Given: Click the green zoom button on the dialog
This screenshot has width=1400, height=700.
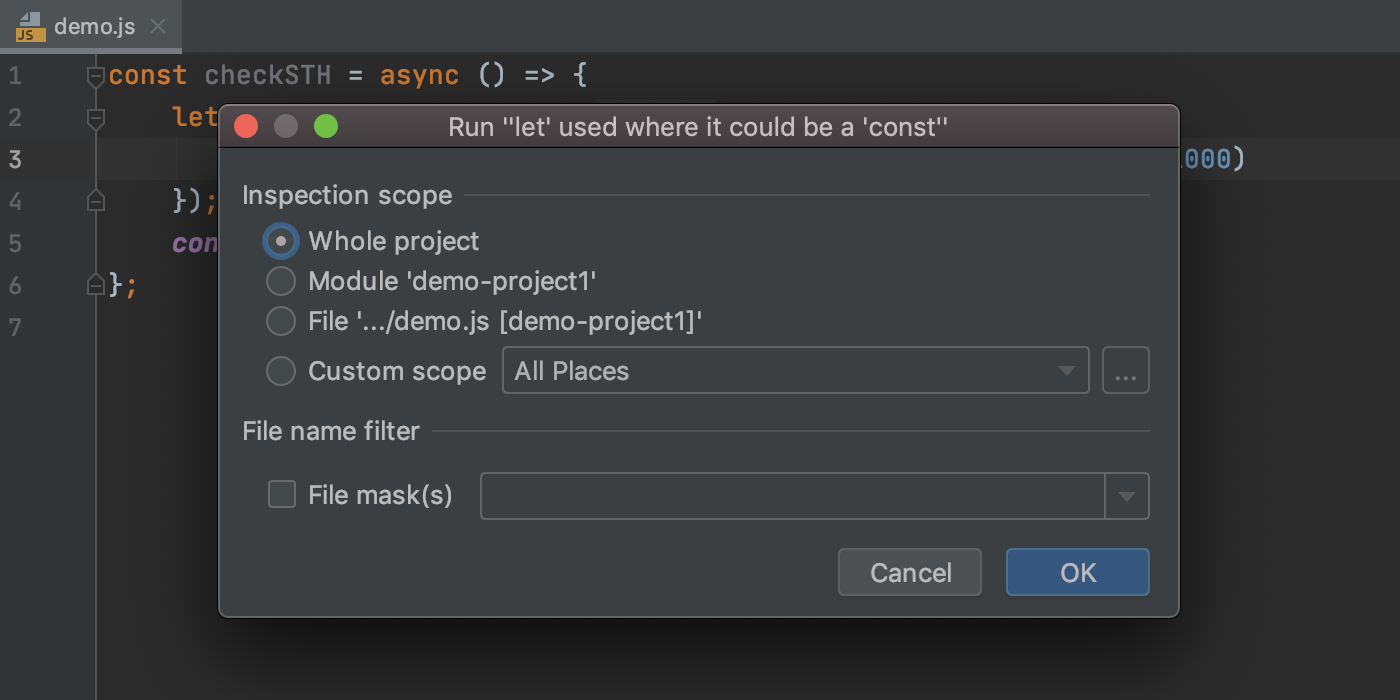Looking at the screenshot, I should point(325,127).
